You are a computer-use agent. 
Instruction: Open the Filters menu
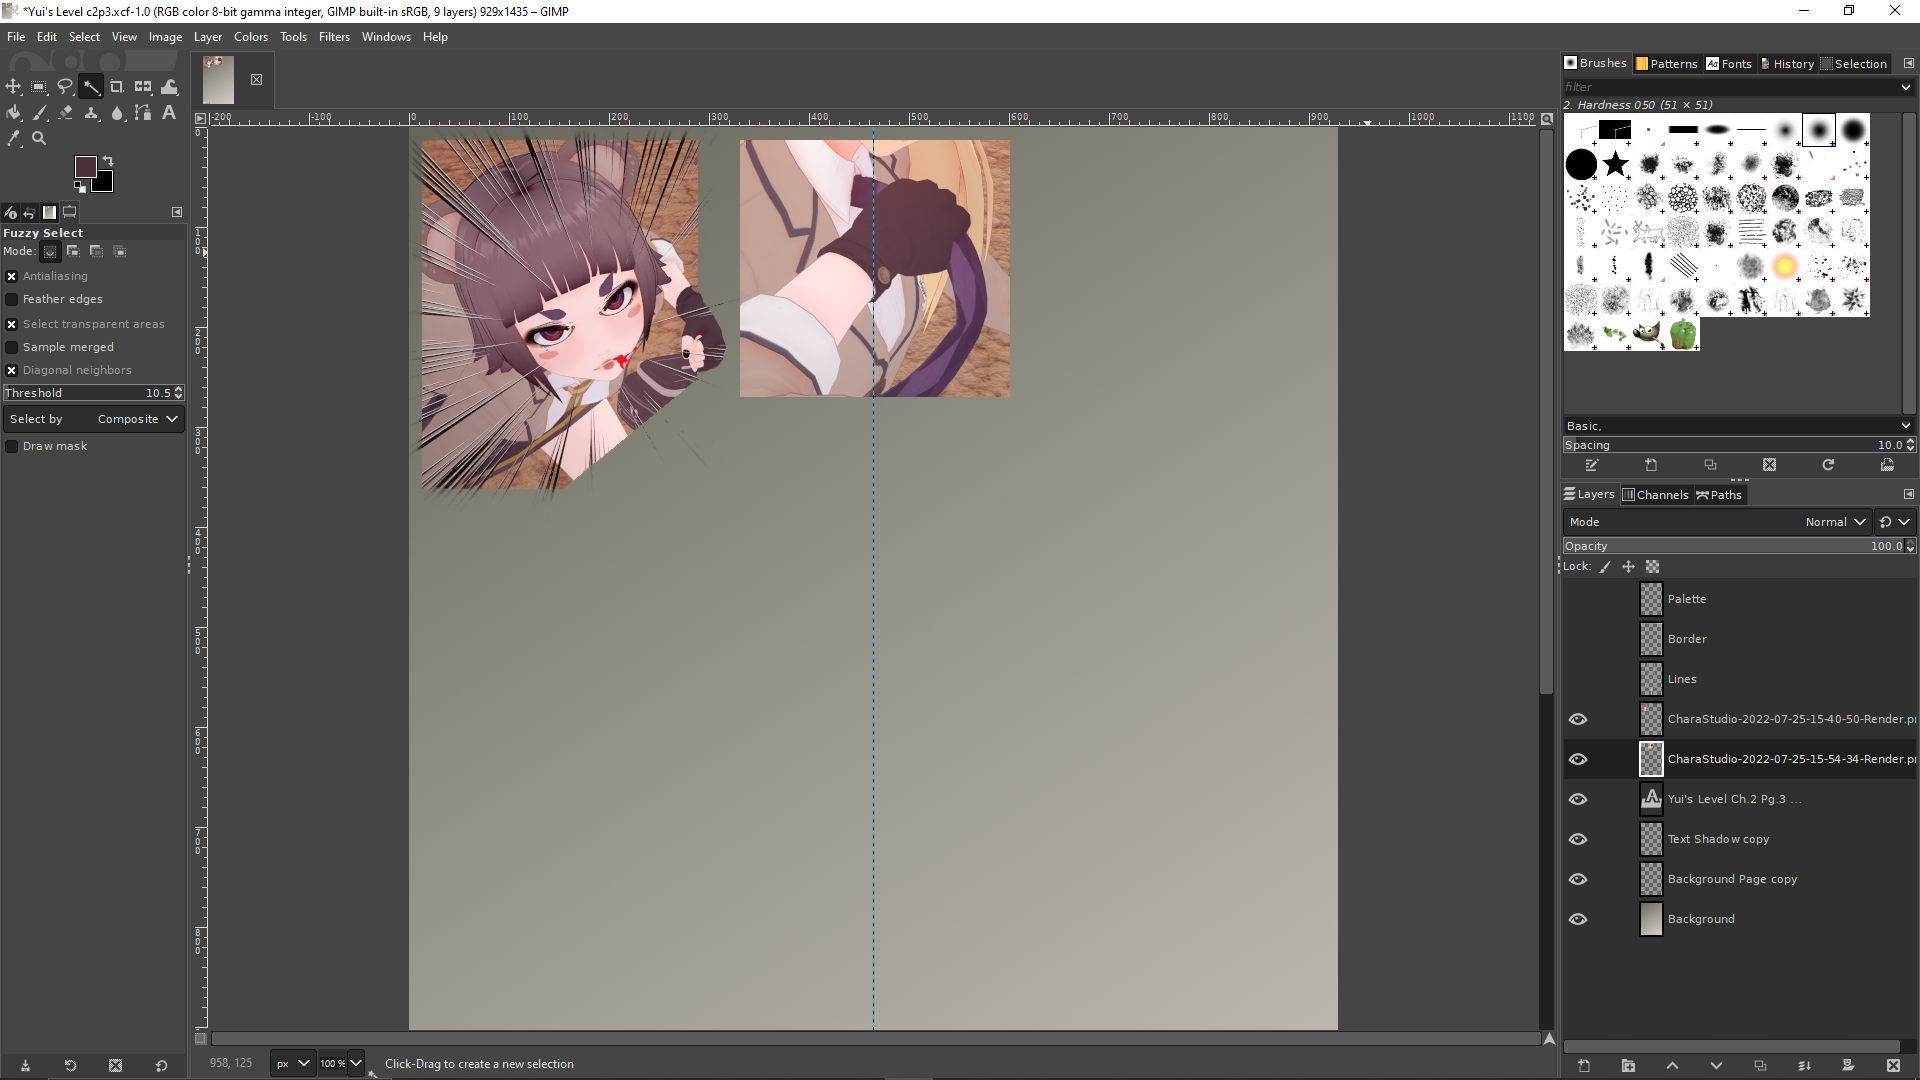[x=334, y=37]
